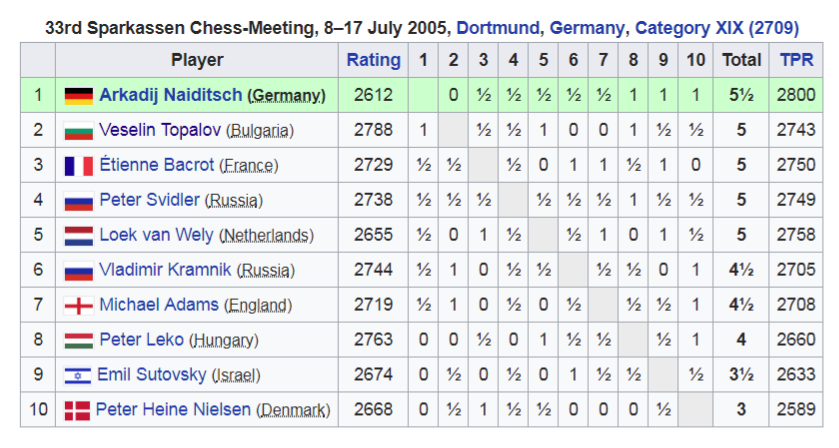
Task: Open Peter Heine Nielsen player link
Action: pos(173,409)
